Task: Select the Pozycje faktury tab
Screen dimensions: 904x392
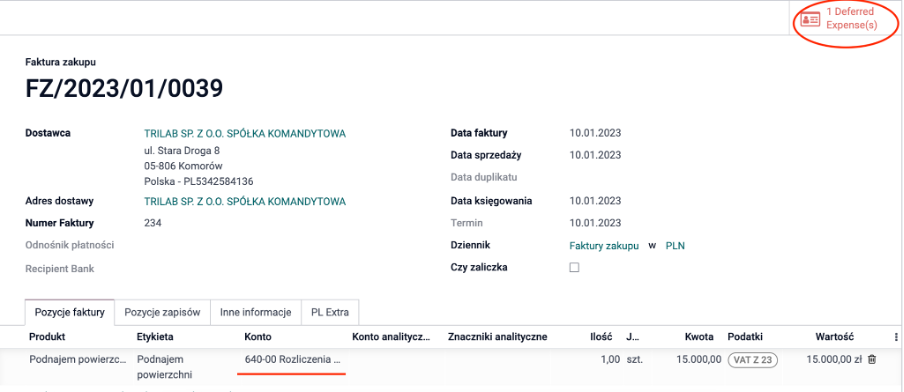Action: pos(70,312)
